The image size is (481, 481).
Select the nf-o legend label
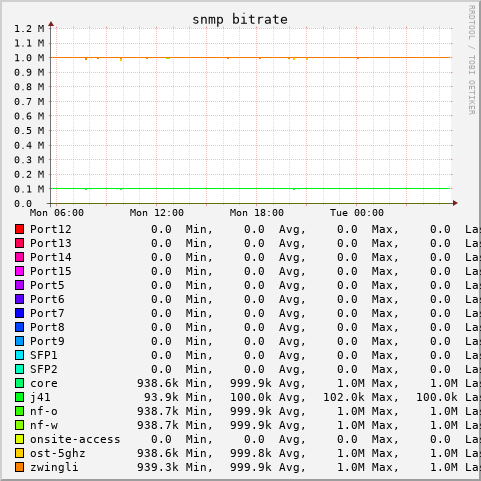(44, 411)
